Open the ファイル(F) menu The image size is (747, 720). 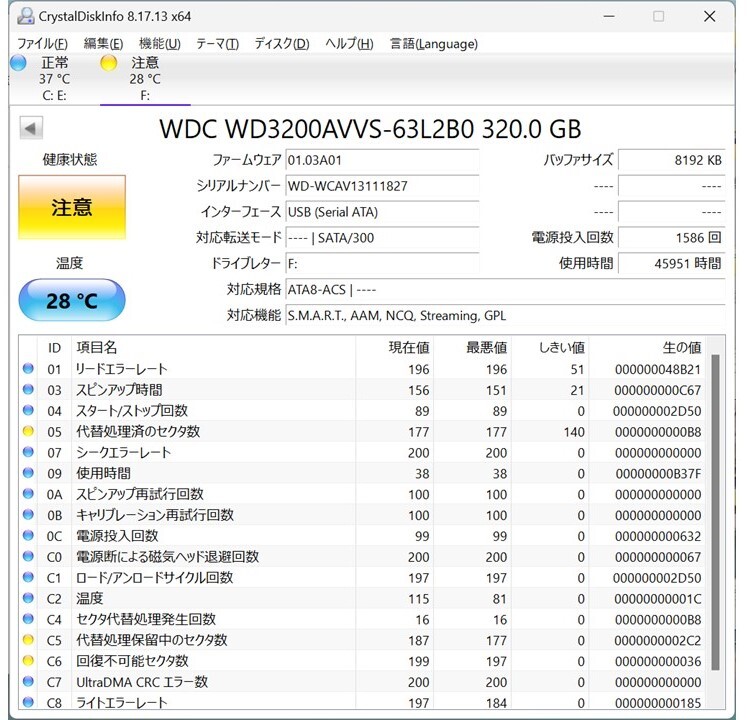(x=42, y=44)
